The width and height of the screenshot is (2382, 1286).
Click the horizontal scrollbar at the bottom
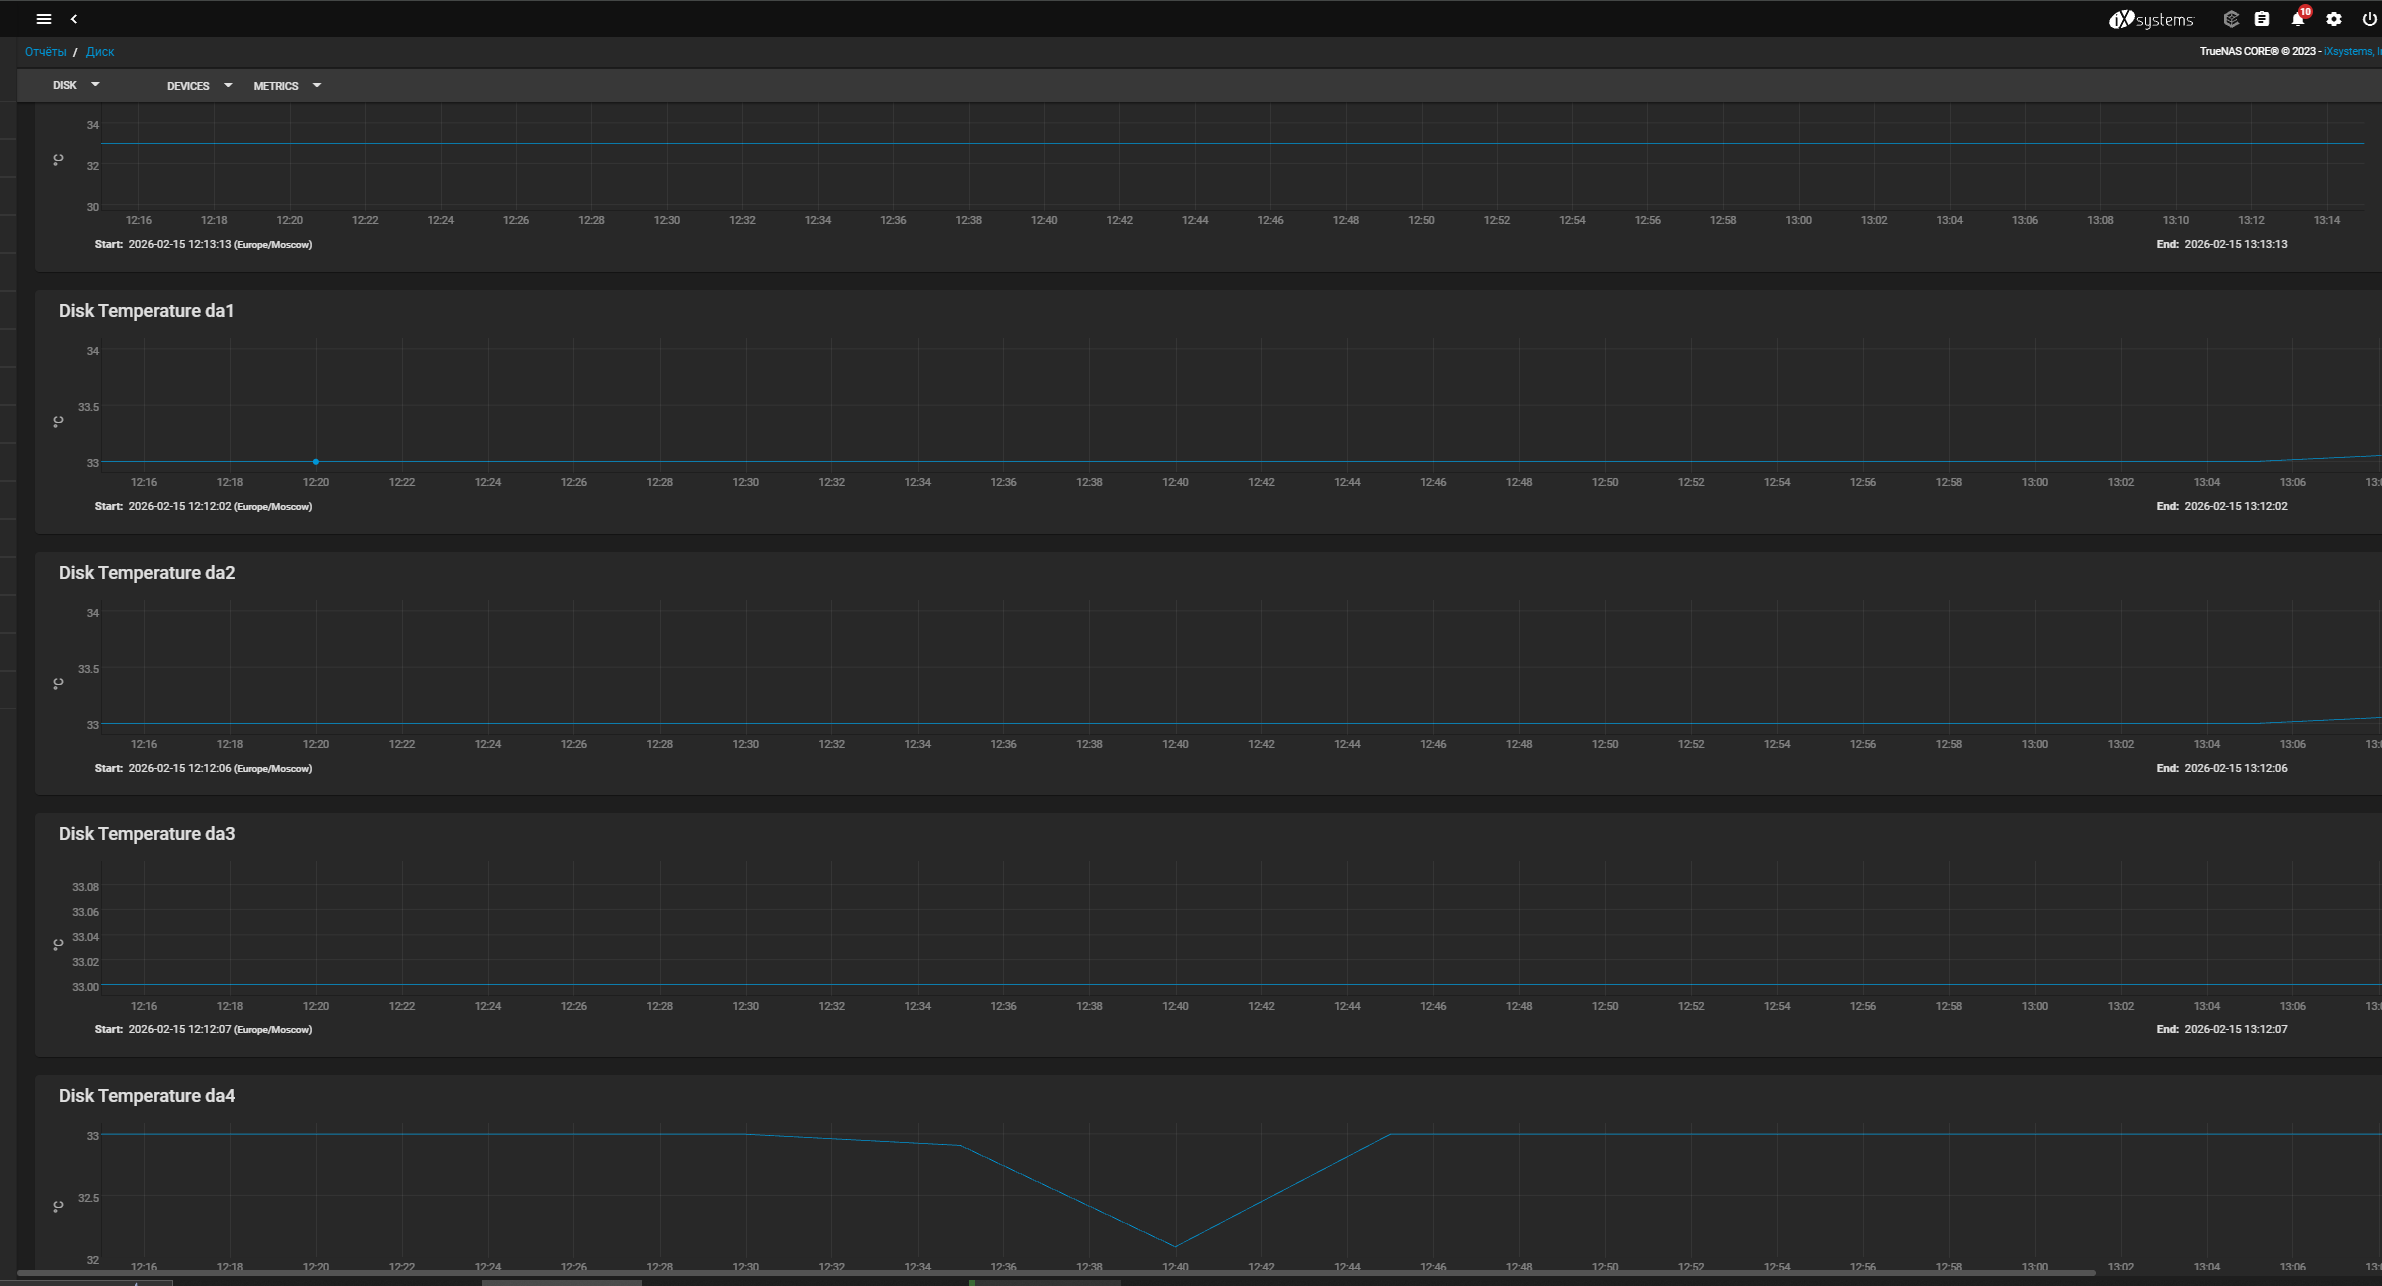tap(1055, 1273)
